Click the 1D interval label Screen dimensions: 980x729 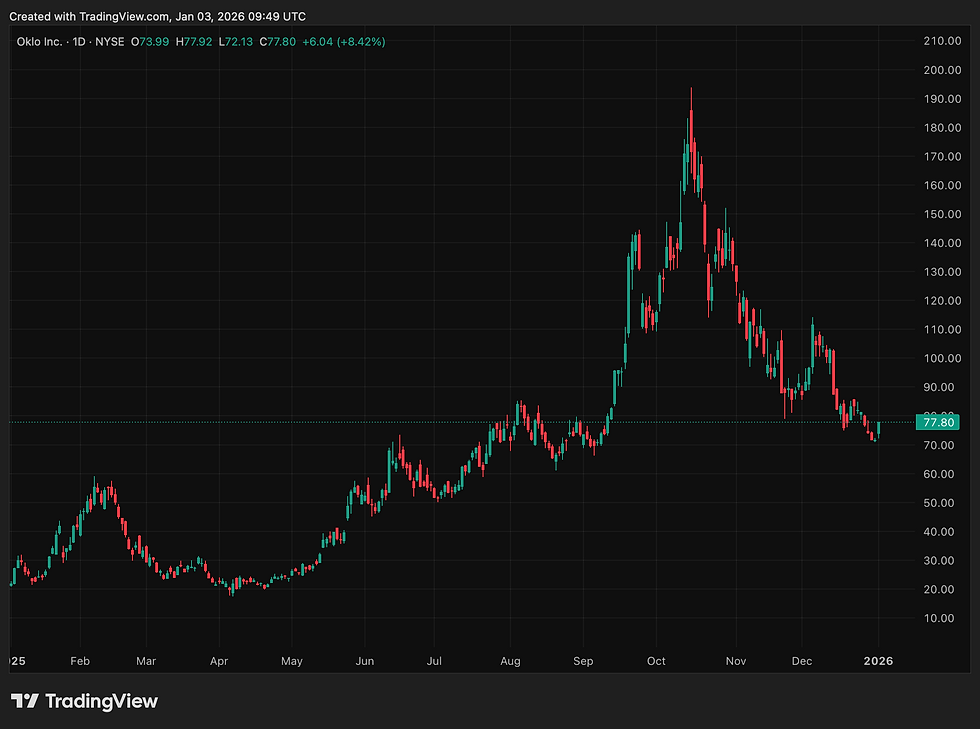coord(79,42)
